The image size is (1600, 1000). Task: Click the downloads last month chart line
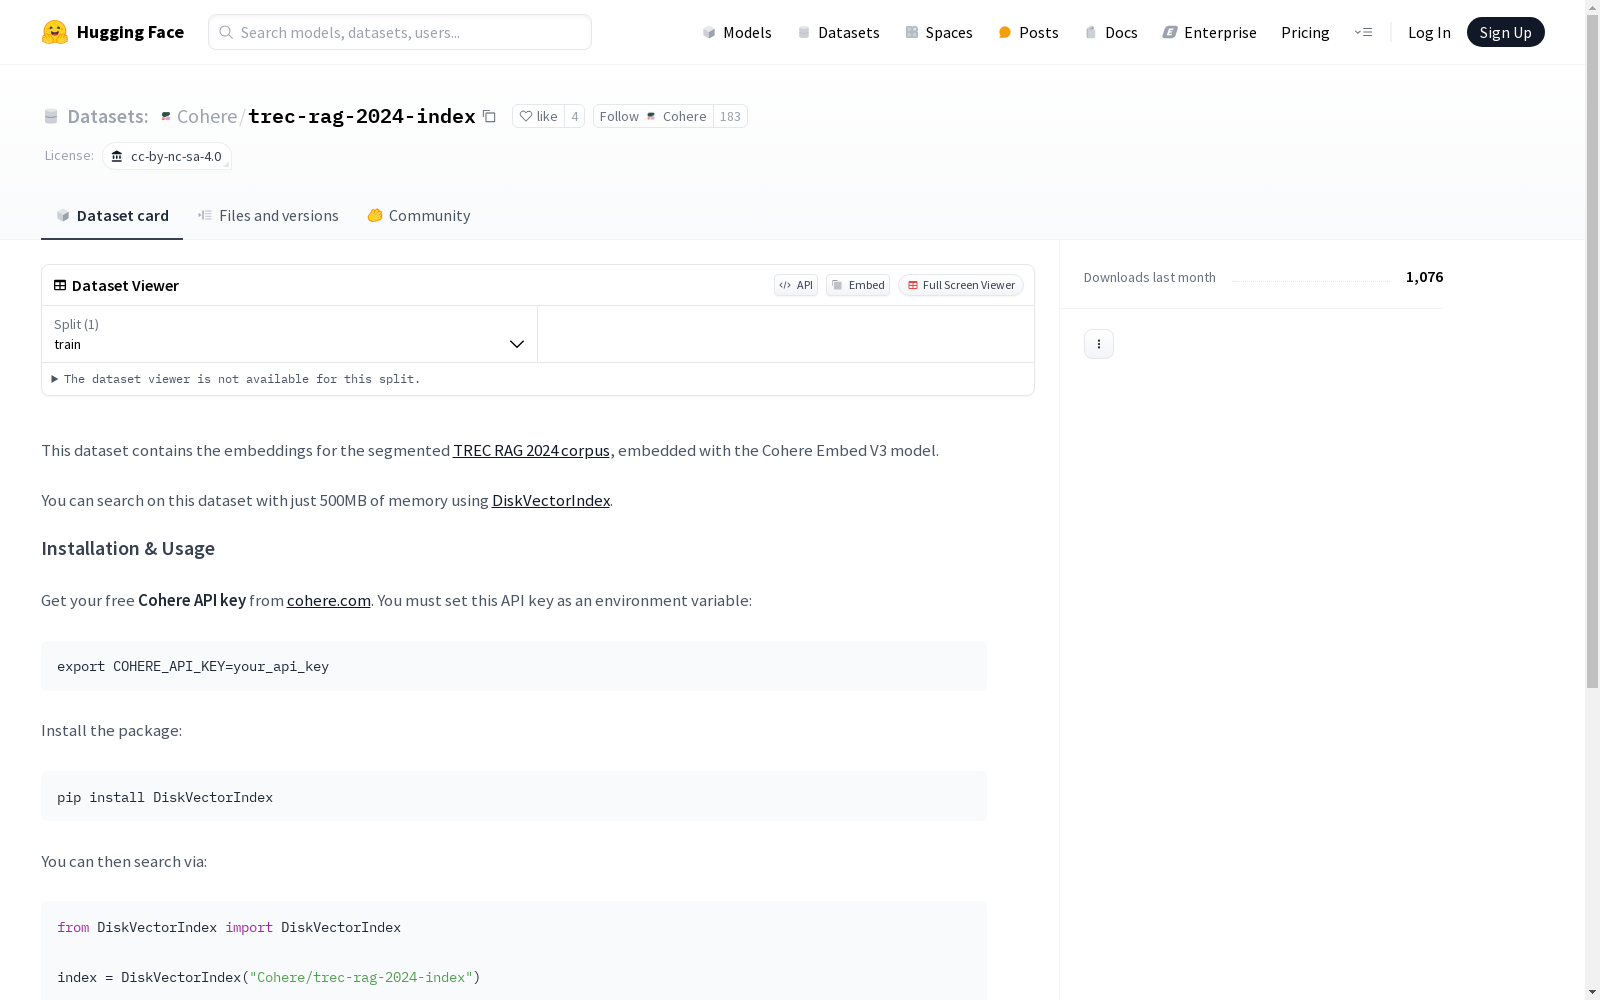pyautogui.click(x=1311, y=280)
